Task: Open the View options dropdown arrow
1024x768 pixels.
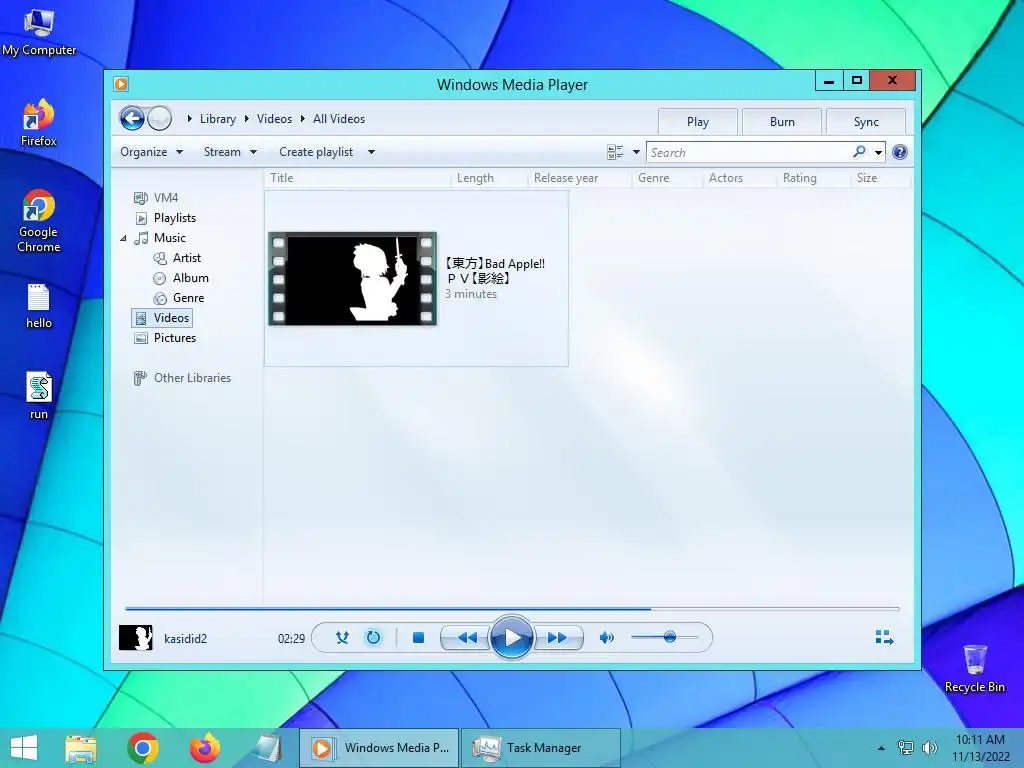Action: click(x=636, y=152)
